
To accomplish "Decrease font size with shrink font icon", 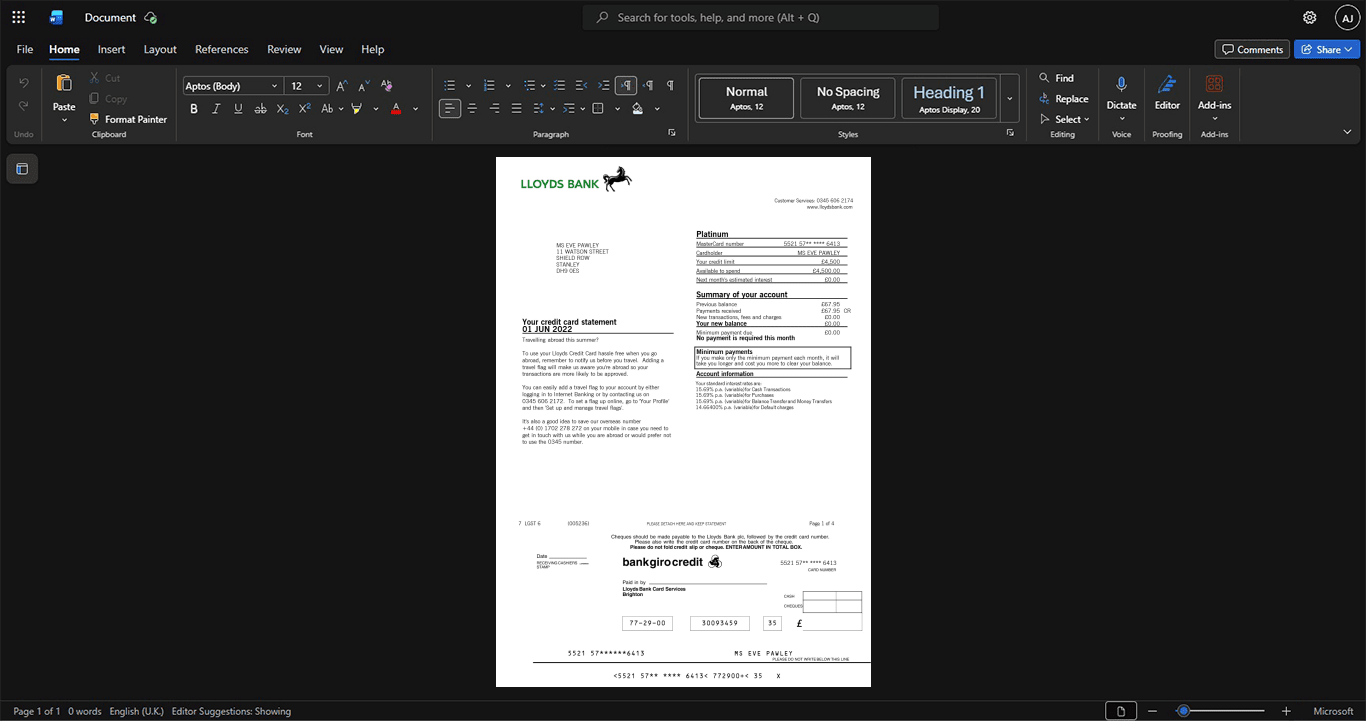I will [x=364, y=86].
